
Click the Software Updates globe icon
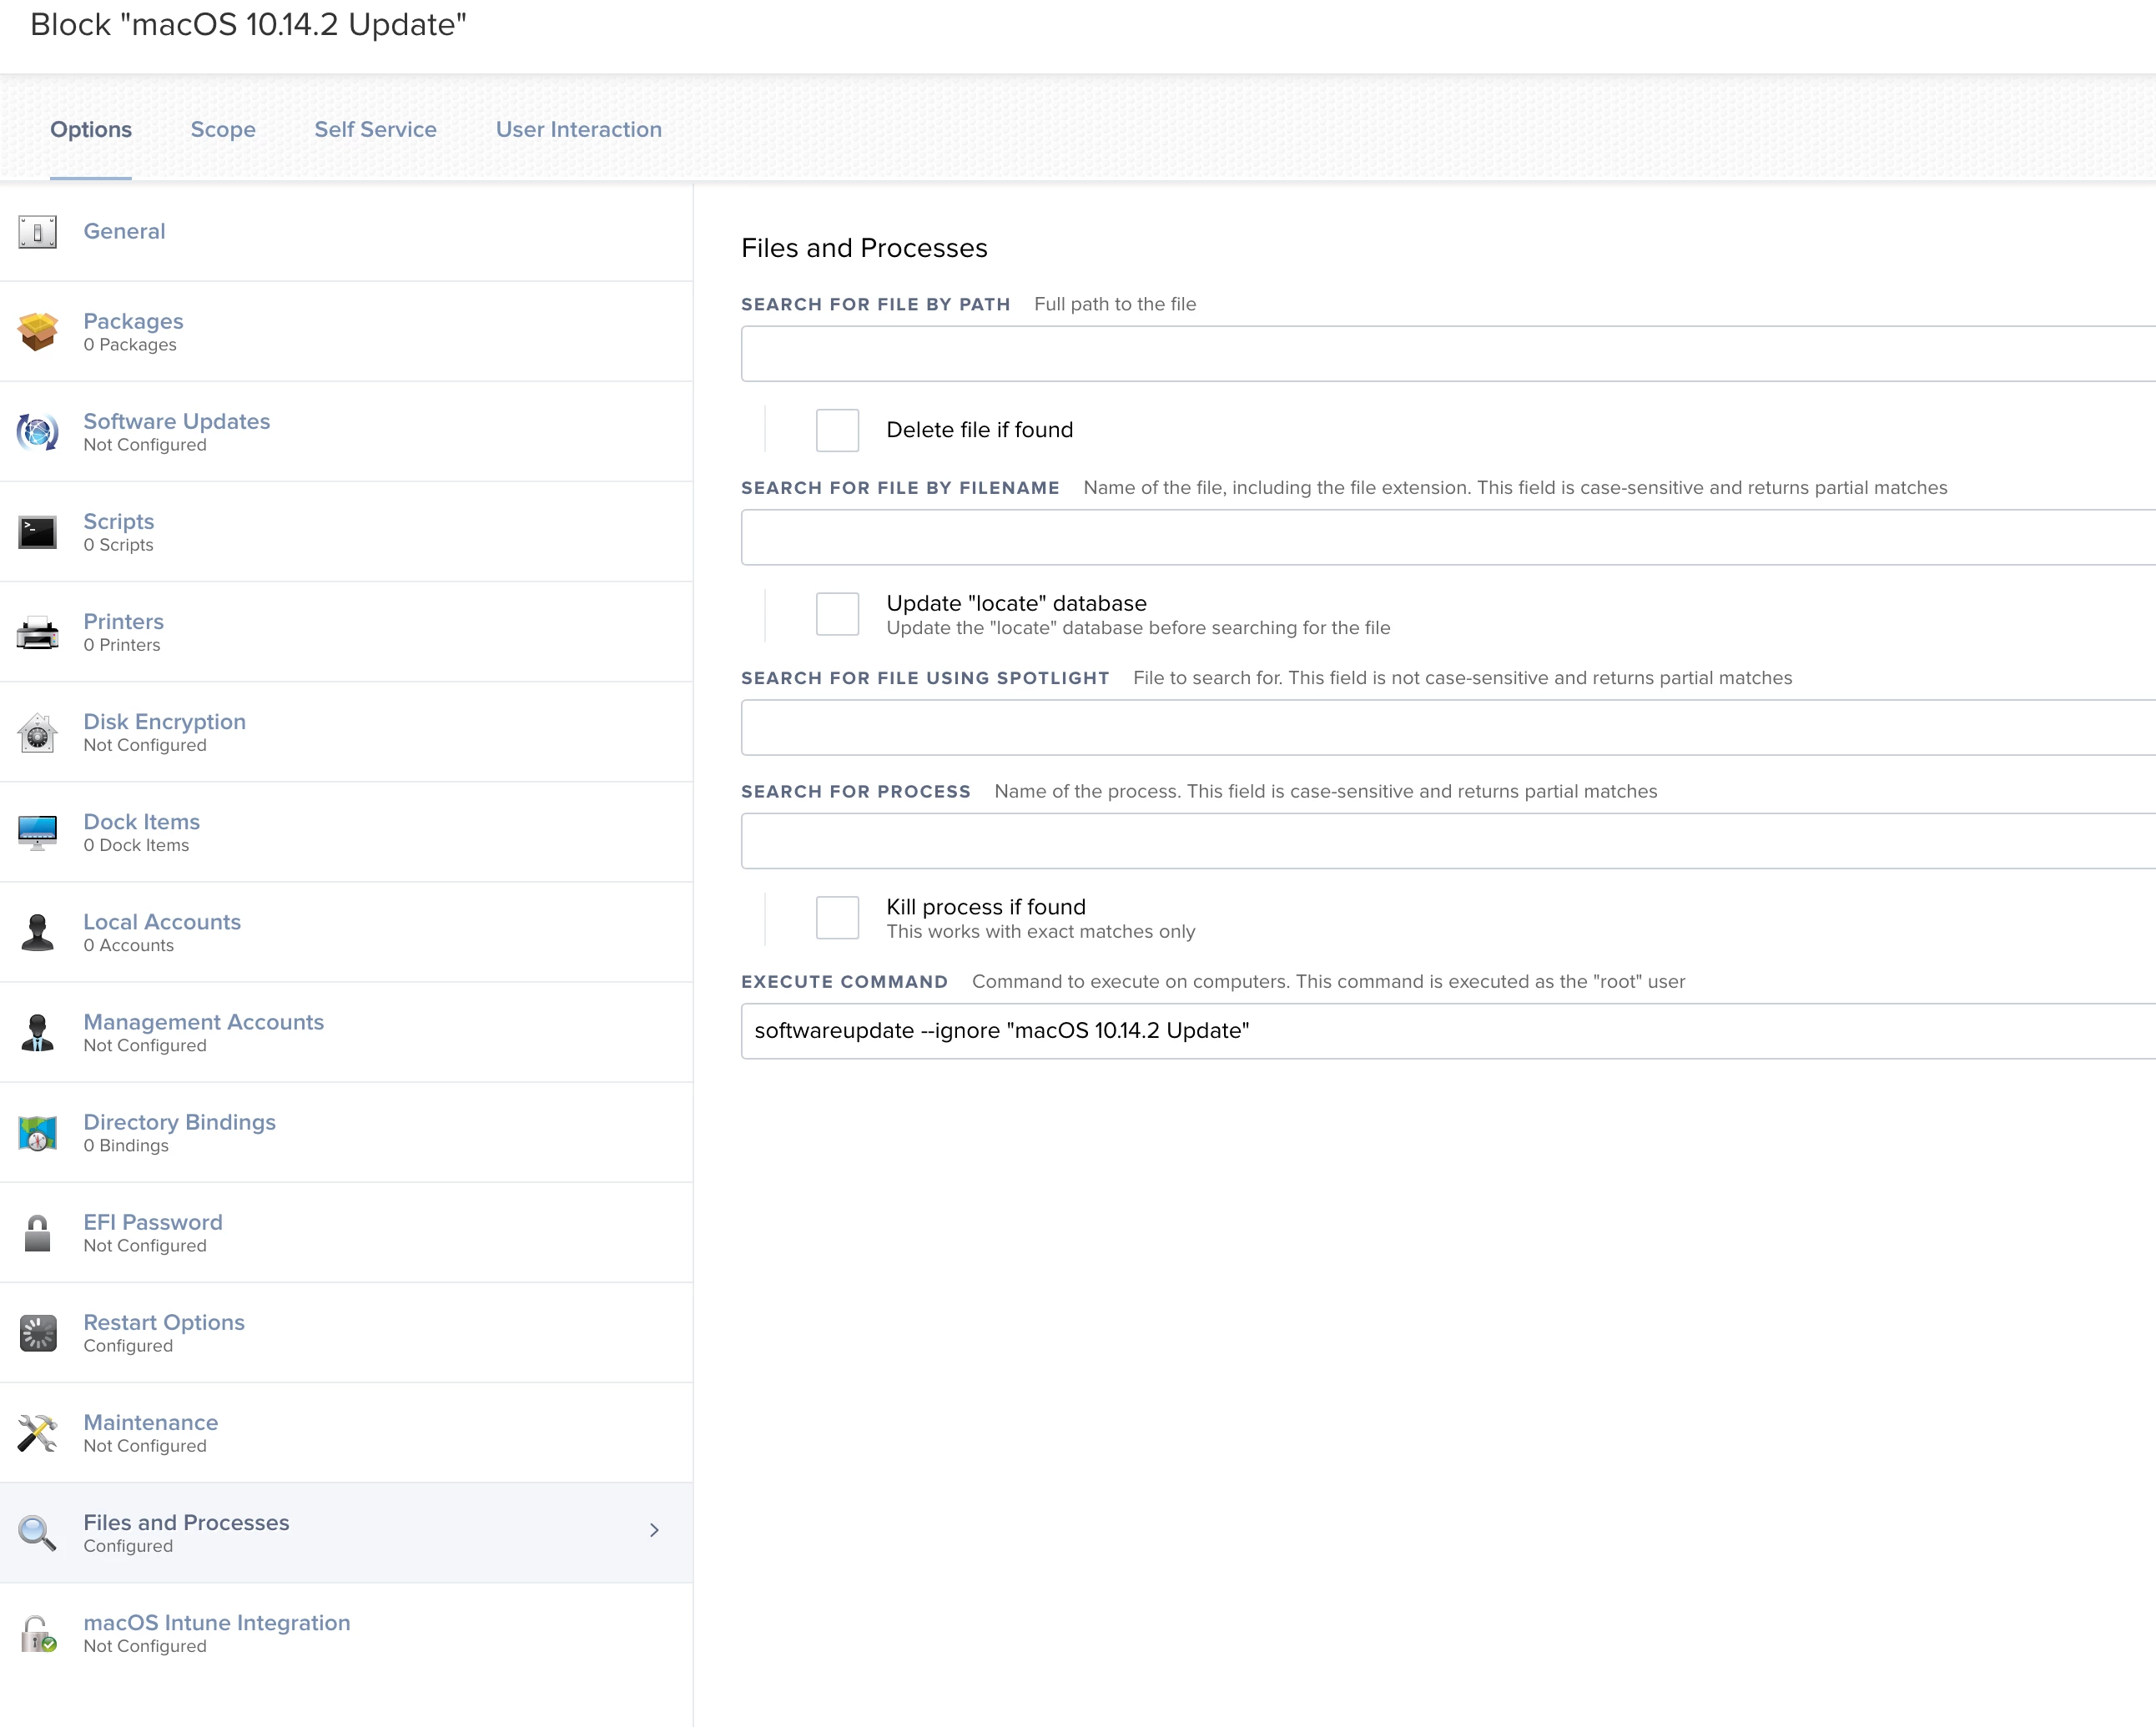tap(38, 432)
